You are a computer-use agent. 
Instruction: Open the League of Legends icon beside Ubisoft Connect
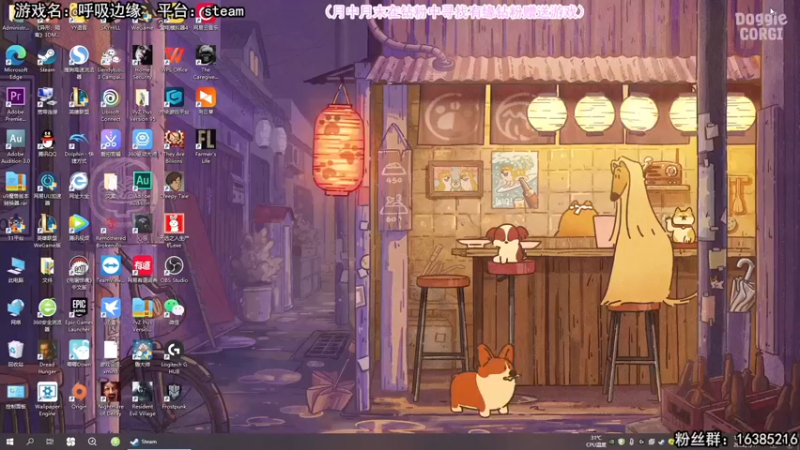[x=79, y=101]
